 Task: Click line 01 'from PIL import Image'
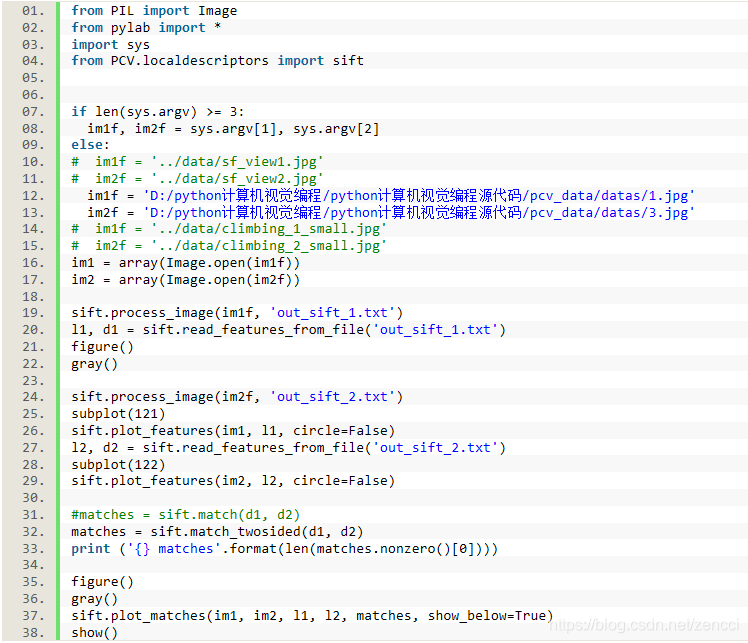pos(154,10)
